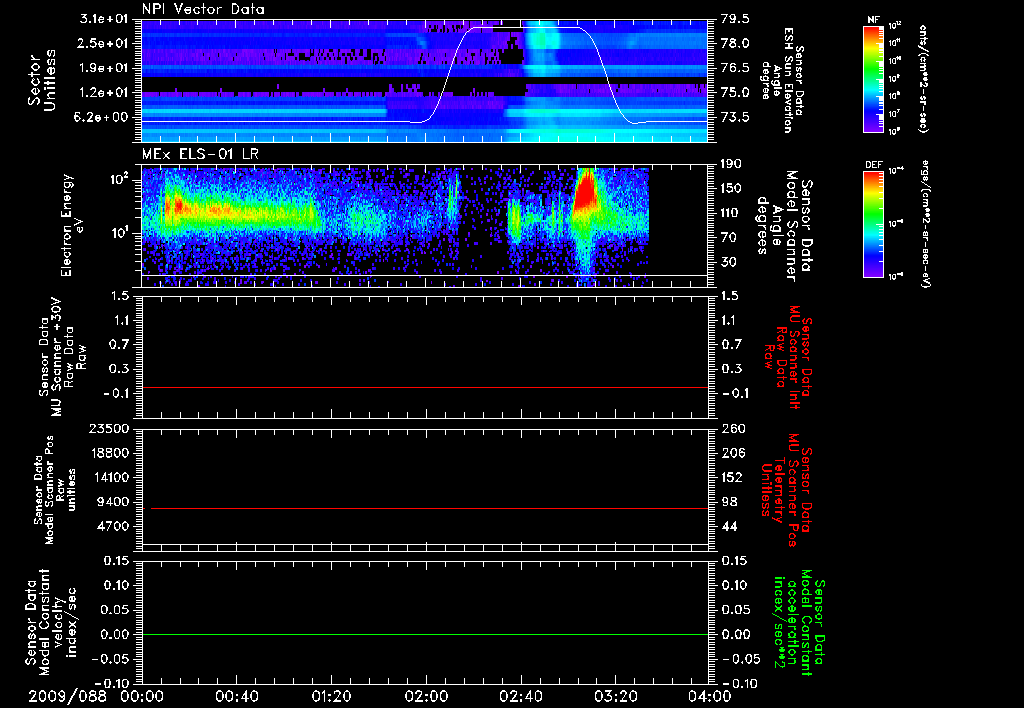Click the "01:20" time axis label
Screen dimensions: 1024x708
331,696
